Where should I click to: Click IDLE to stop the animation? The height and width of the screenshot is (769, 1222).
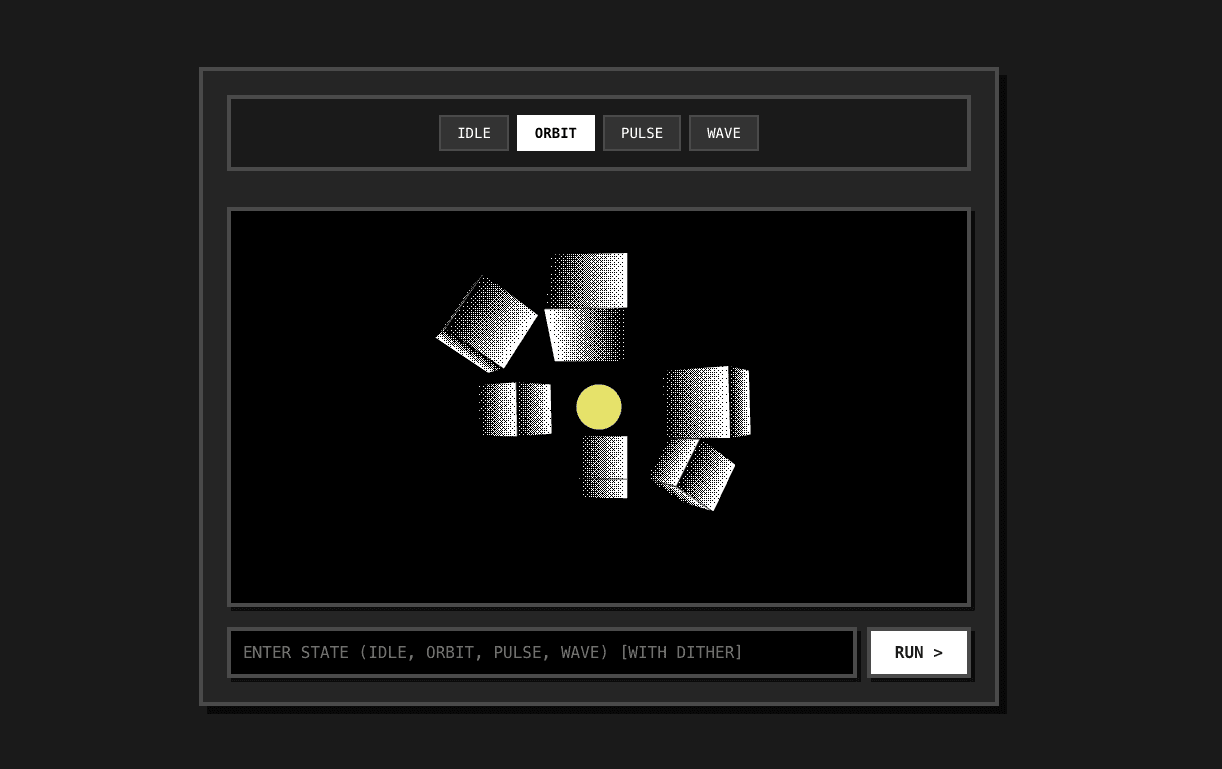(473, 133)
